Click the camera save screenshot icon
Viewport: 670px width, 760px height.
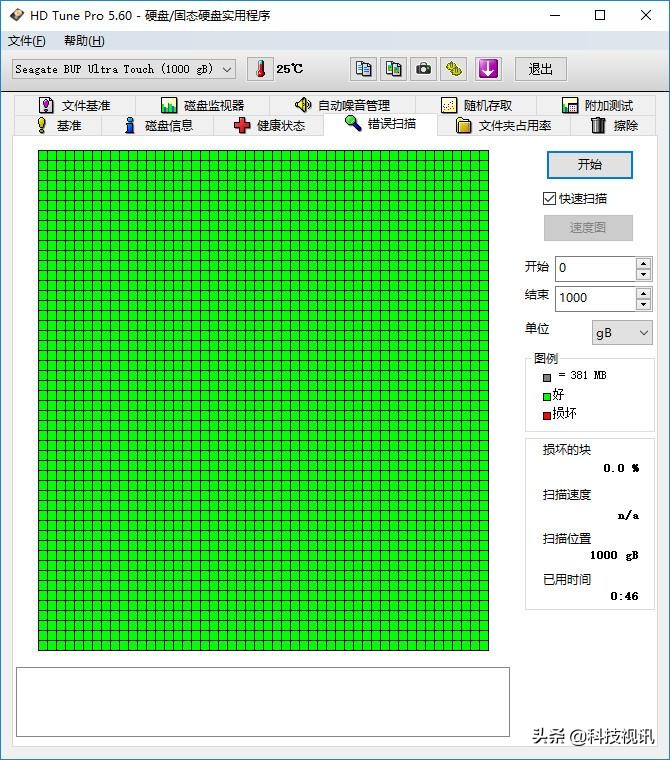tap(423, 69)
